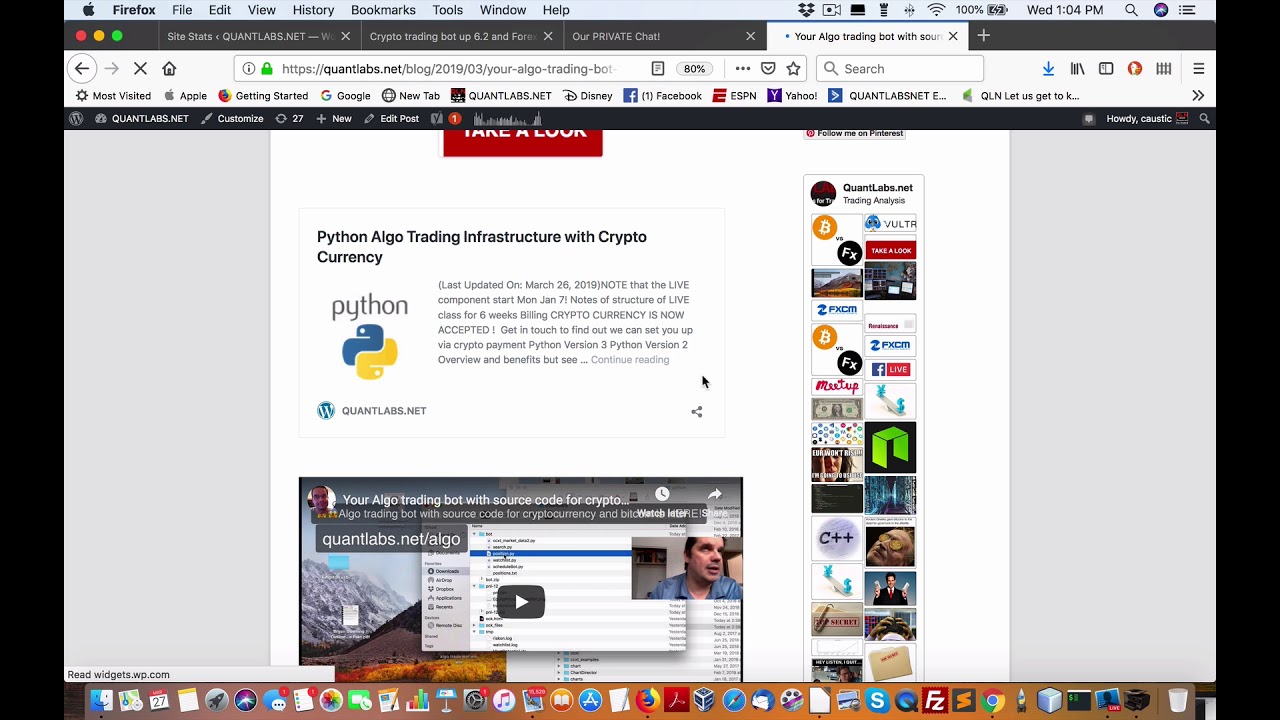This screenshot has width=1280, height=720.
Task: Click the Meetup Pinterest thumbnail
Action: click(x=837, y=385)
